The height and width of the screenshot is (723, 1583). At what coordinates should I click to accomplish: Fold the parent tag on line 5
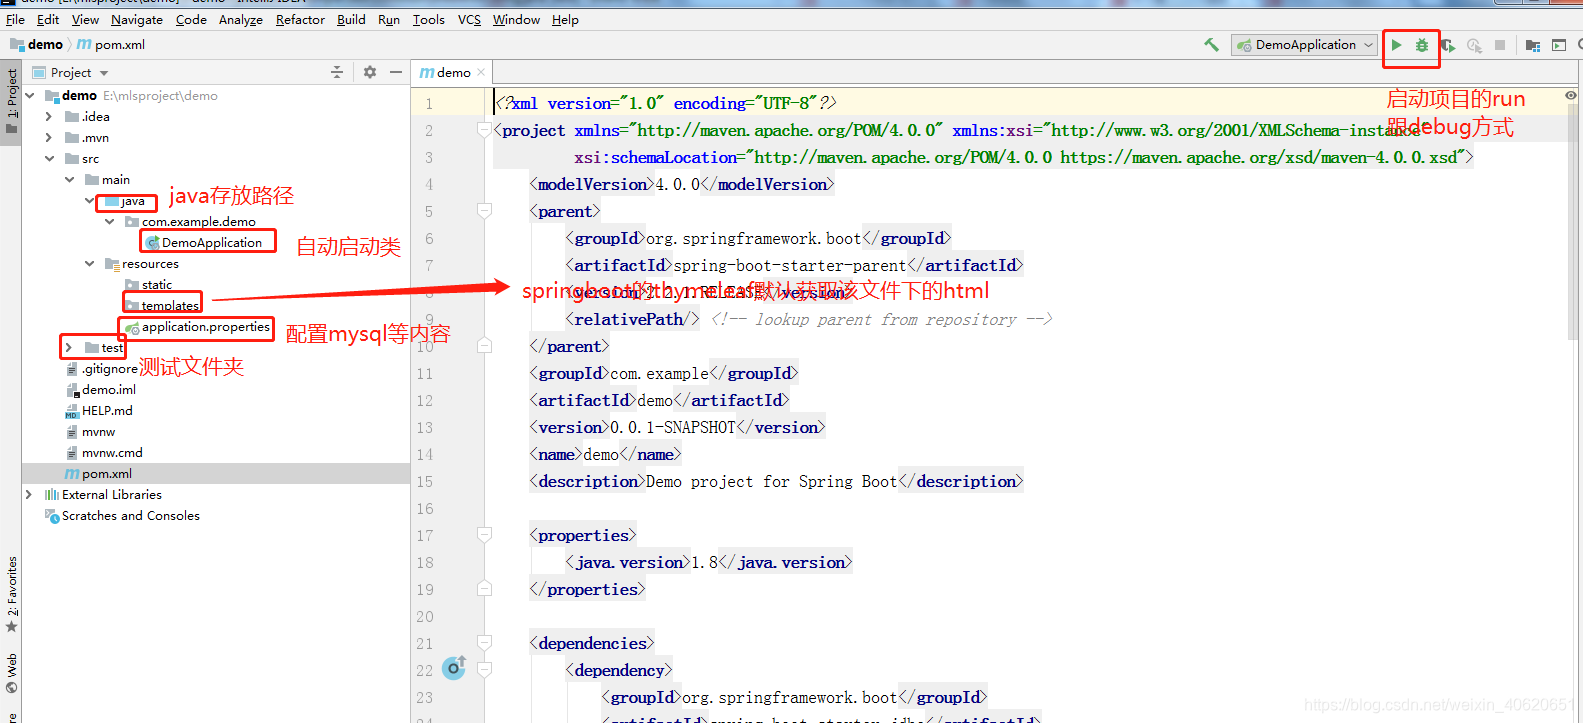coord(484,211)
